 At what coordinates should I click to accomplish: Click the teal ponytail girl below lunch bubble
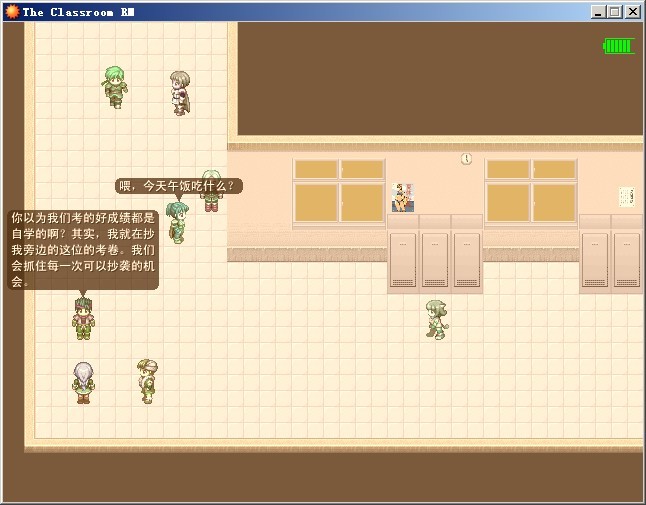pyautogui.click(x=178, y=223)
